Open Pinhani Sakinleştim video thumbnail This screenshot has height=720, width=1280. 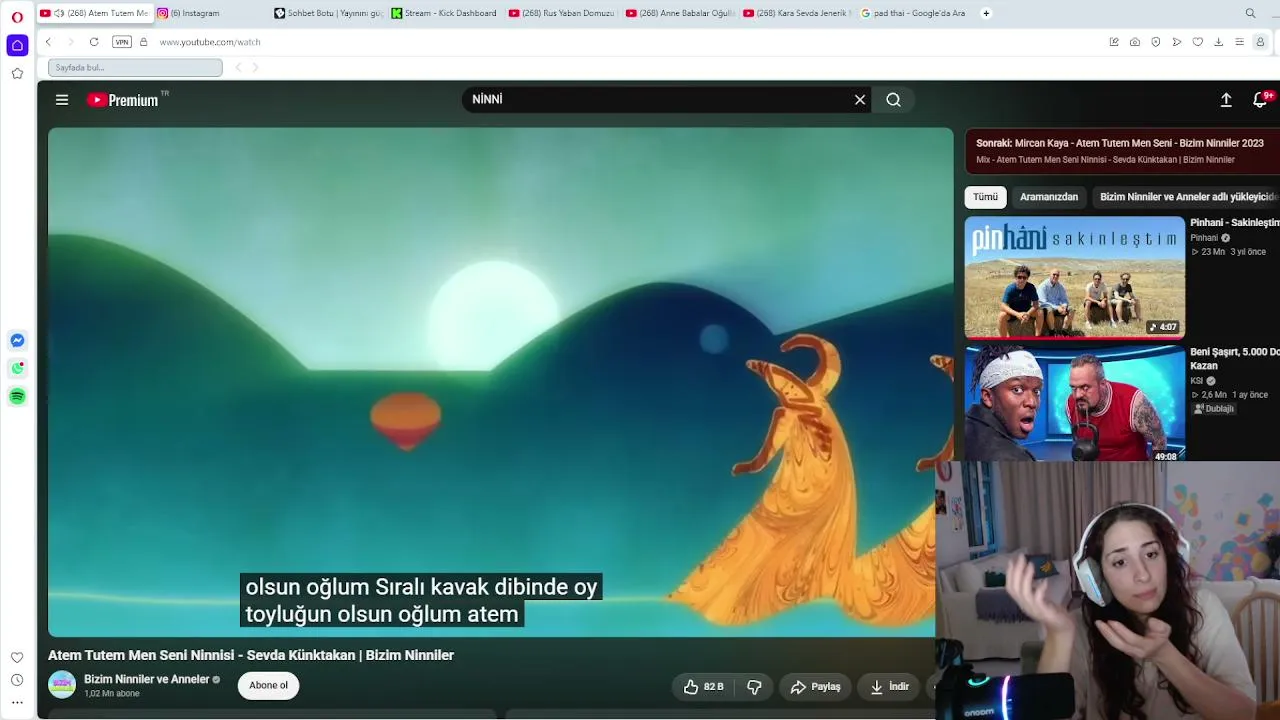[x=1075, y=277]
